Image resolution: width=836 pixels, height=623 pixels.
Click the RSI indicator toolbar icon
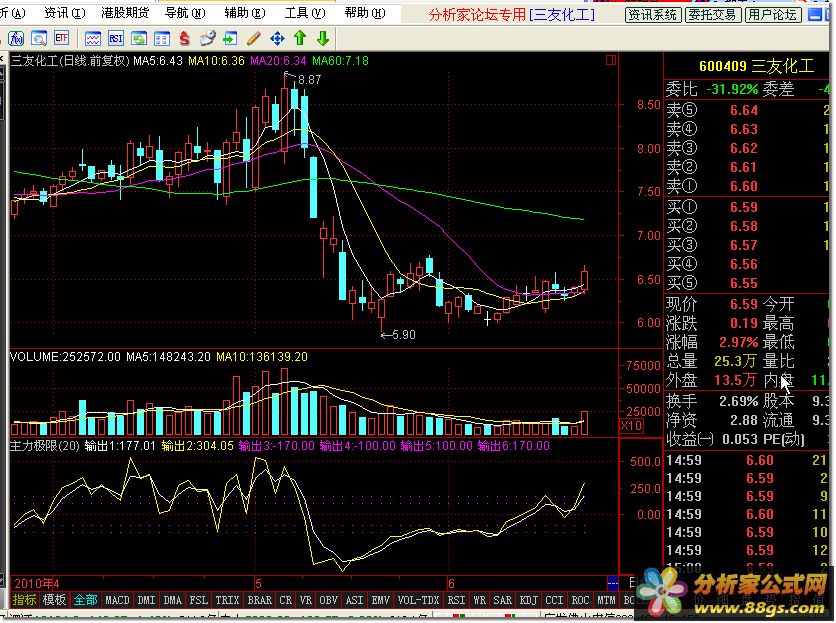(116, 38)
